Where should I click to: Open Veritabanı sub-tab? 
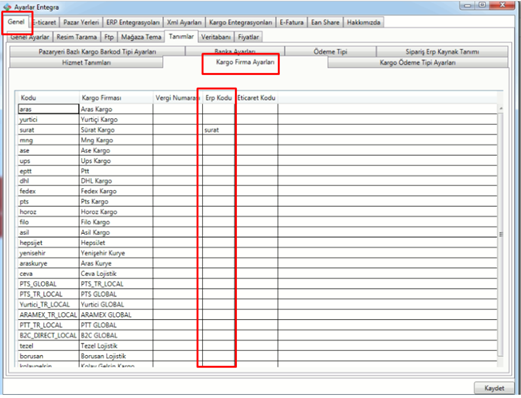[x=216, y=37]
